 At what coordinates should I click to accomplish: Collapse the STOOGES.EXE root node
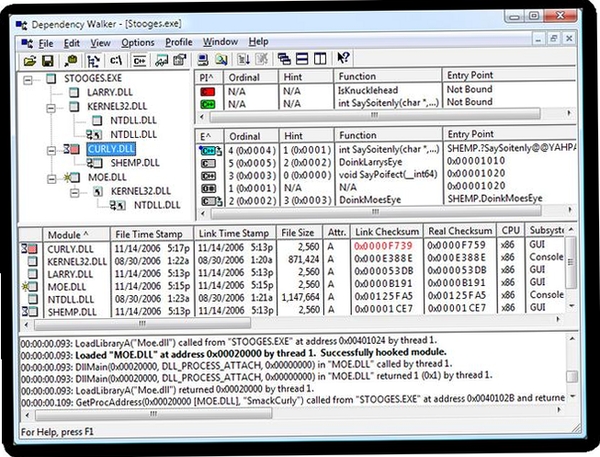coord(28,80)
